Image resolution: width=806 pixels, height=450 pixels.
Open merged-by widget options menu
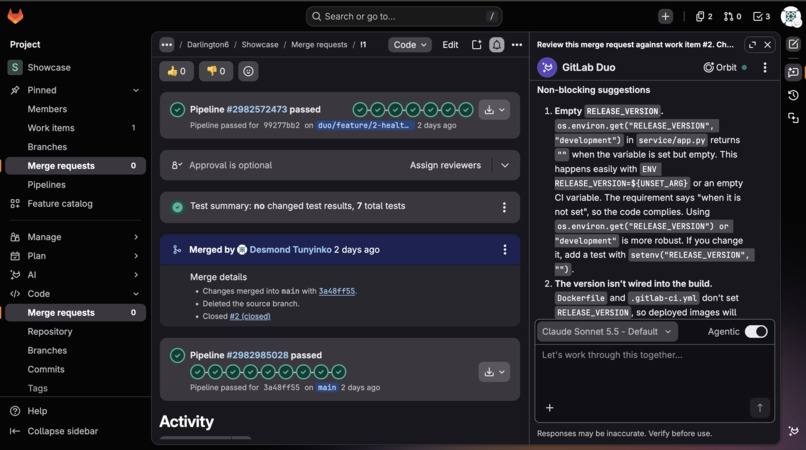point(505,249)
